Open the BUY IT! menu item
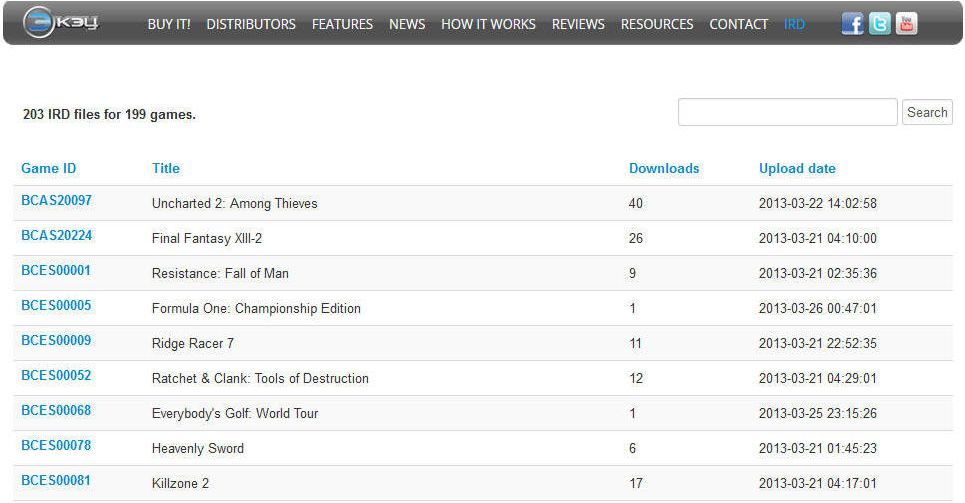The width and height of the screenshot is (965, 503). (169, 24)
